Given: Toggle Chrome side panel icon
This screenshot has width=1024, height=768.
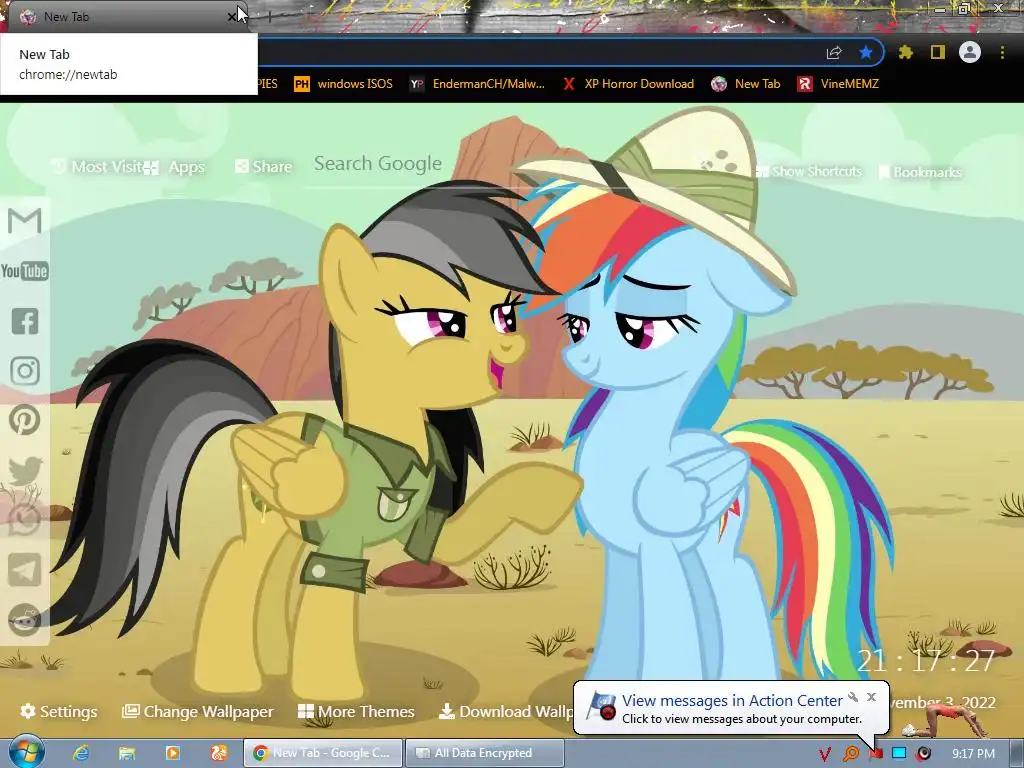Looking at the screenshot, I should pyautogui.click(x=938, y=52).
